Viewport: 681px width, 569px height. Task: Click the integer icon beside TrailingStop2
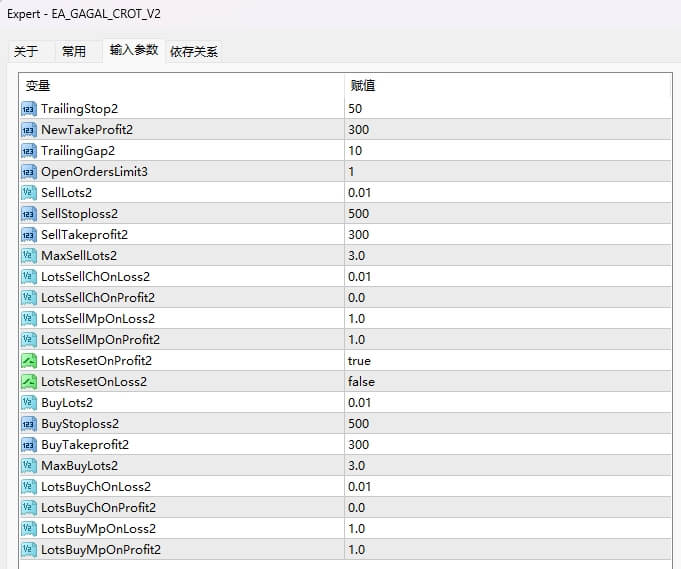click(x=29, y=109)
